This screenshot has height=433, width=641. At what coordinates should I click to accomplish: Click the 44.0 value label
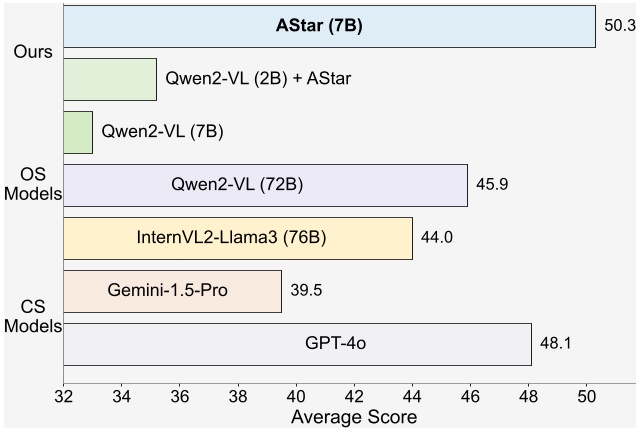[437, 239]
